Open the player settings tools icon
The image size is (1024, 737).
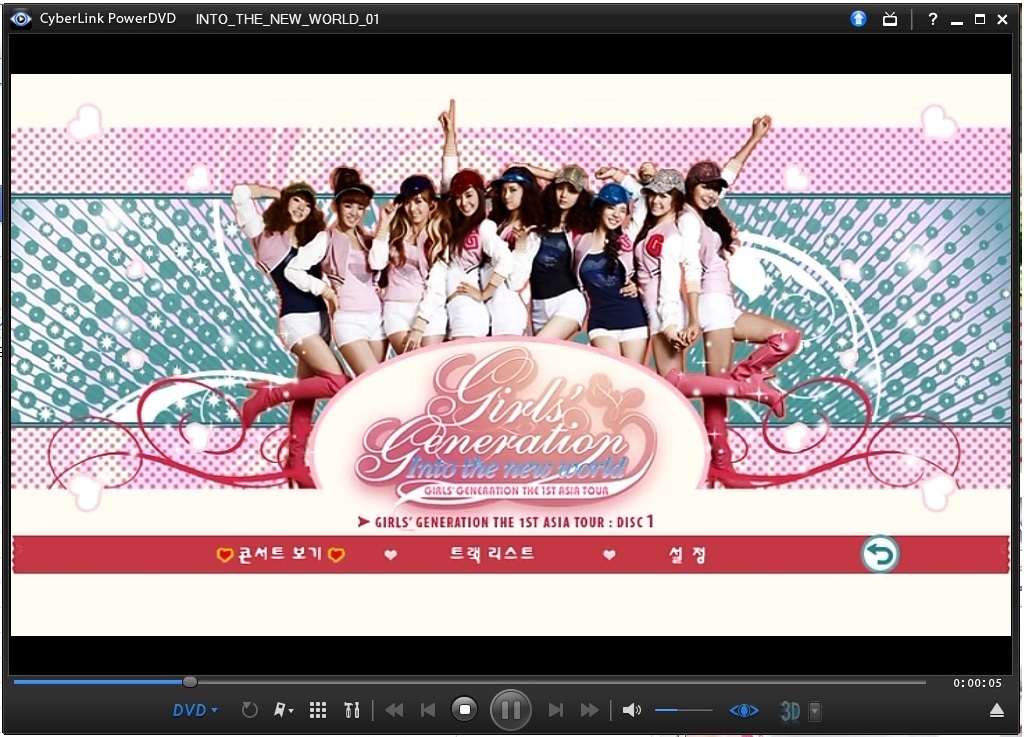(352, 710)
